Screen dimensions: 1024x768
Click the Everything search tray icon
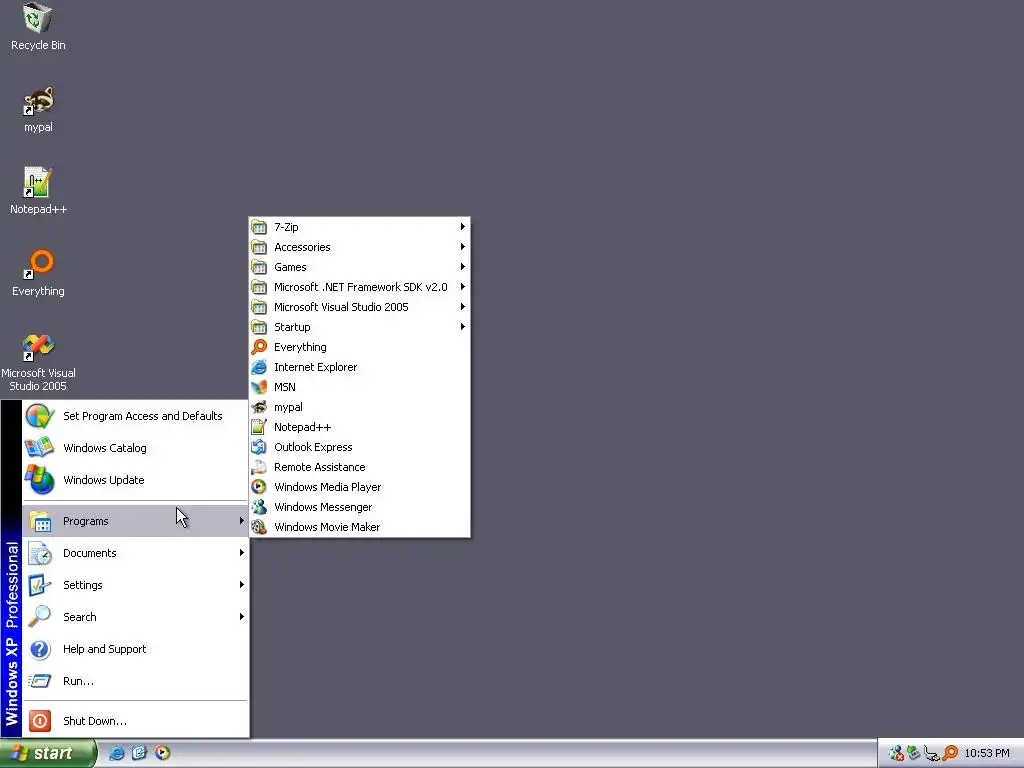pos(950,753)
